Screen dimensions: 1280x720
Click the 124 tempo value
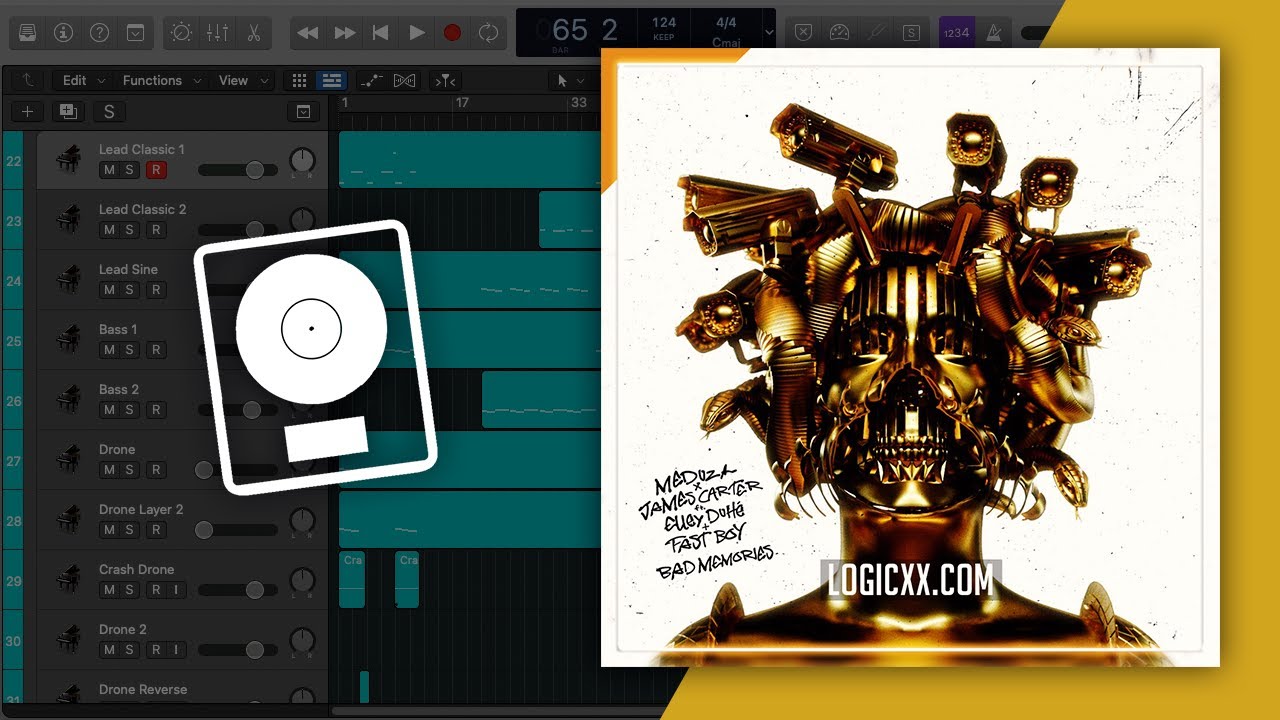coord(664,22)
